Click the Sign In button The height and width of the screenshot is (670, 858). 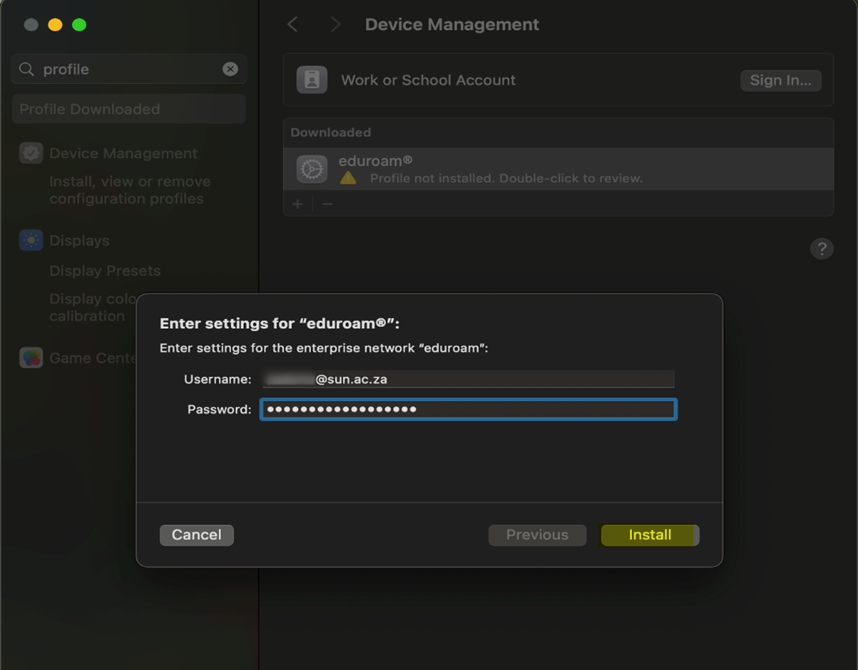point(780,80)
